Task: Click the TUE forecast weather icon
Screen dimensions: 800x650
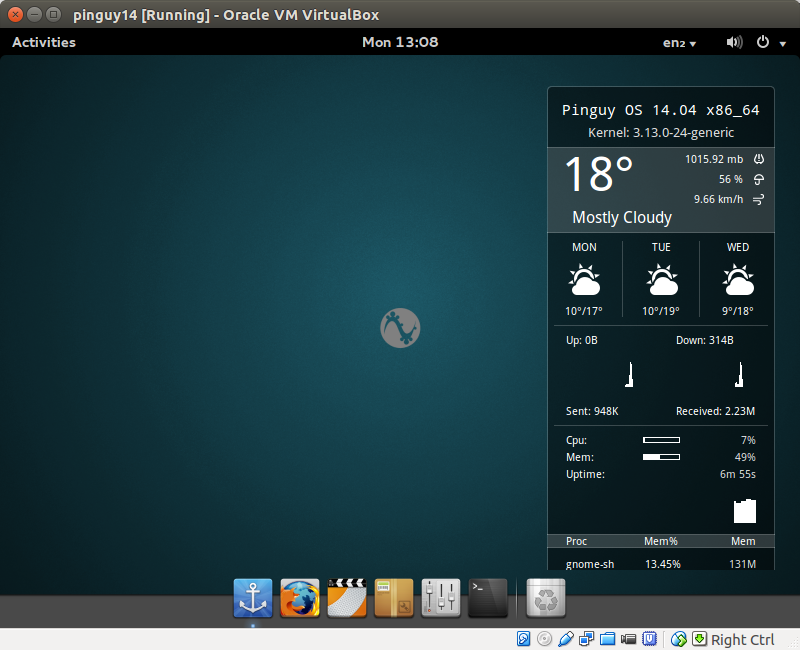Action: tap(662, 280)
